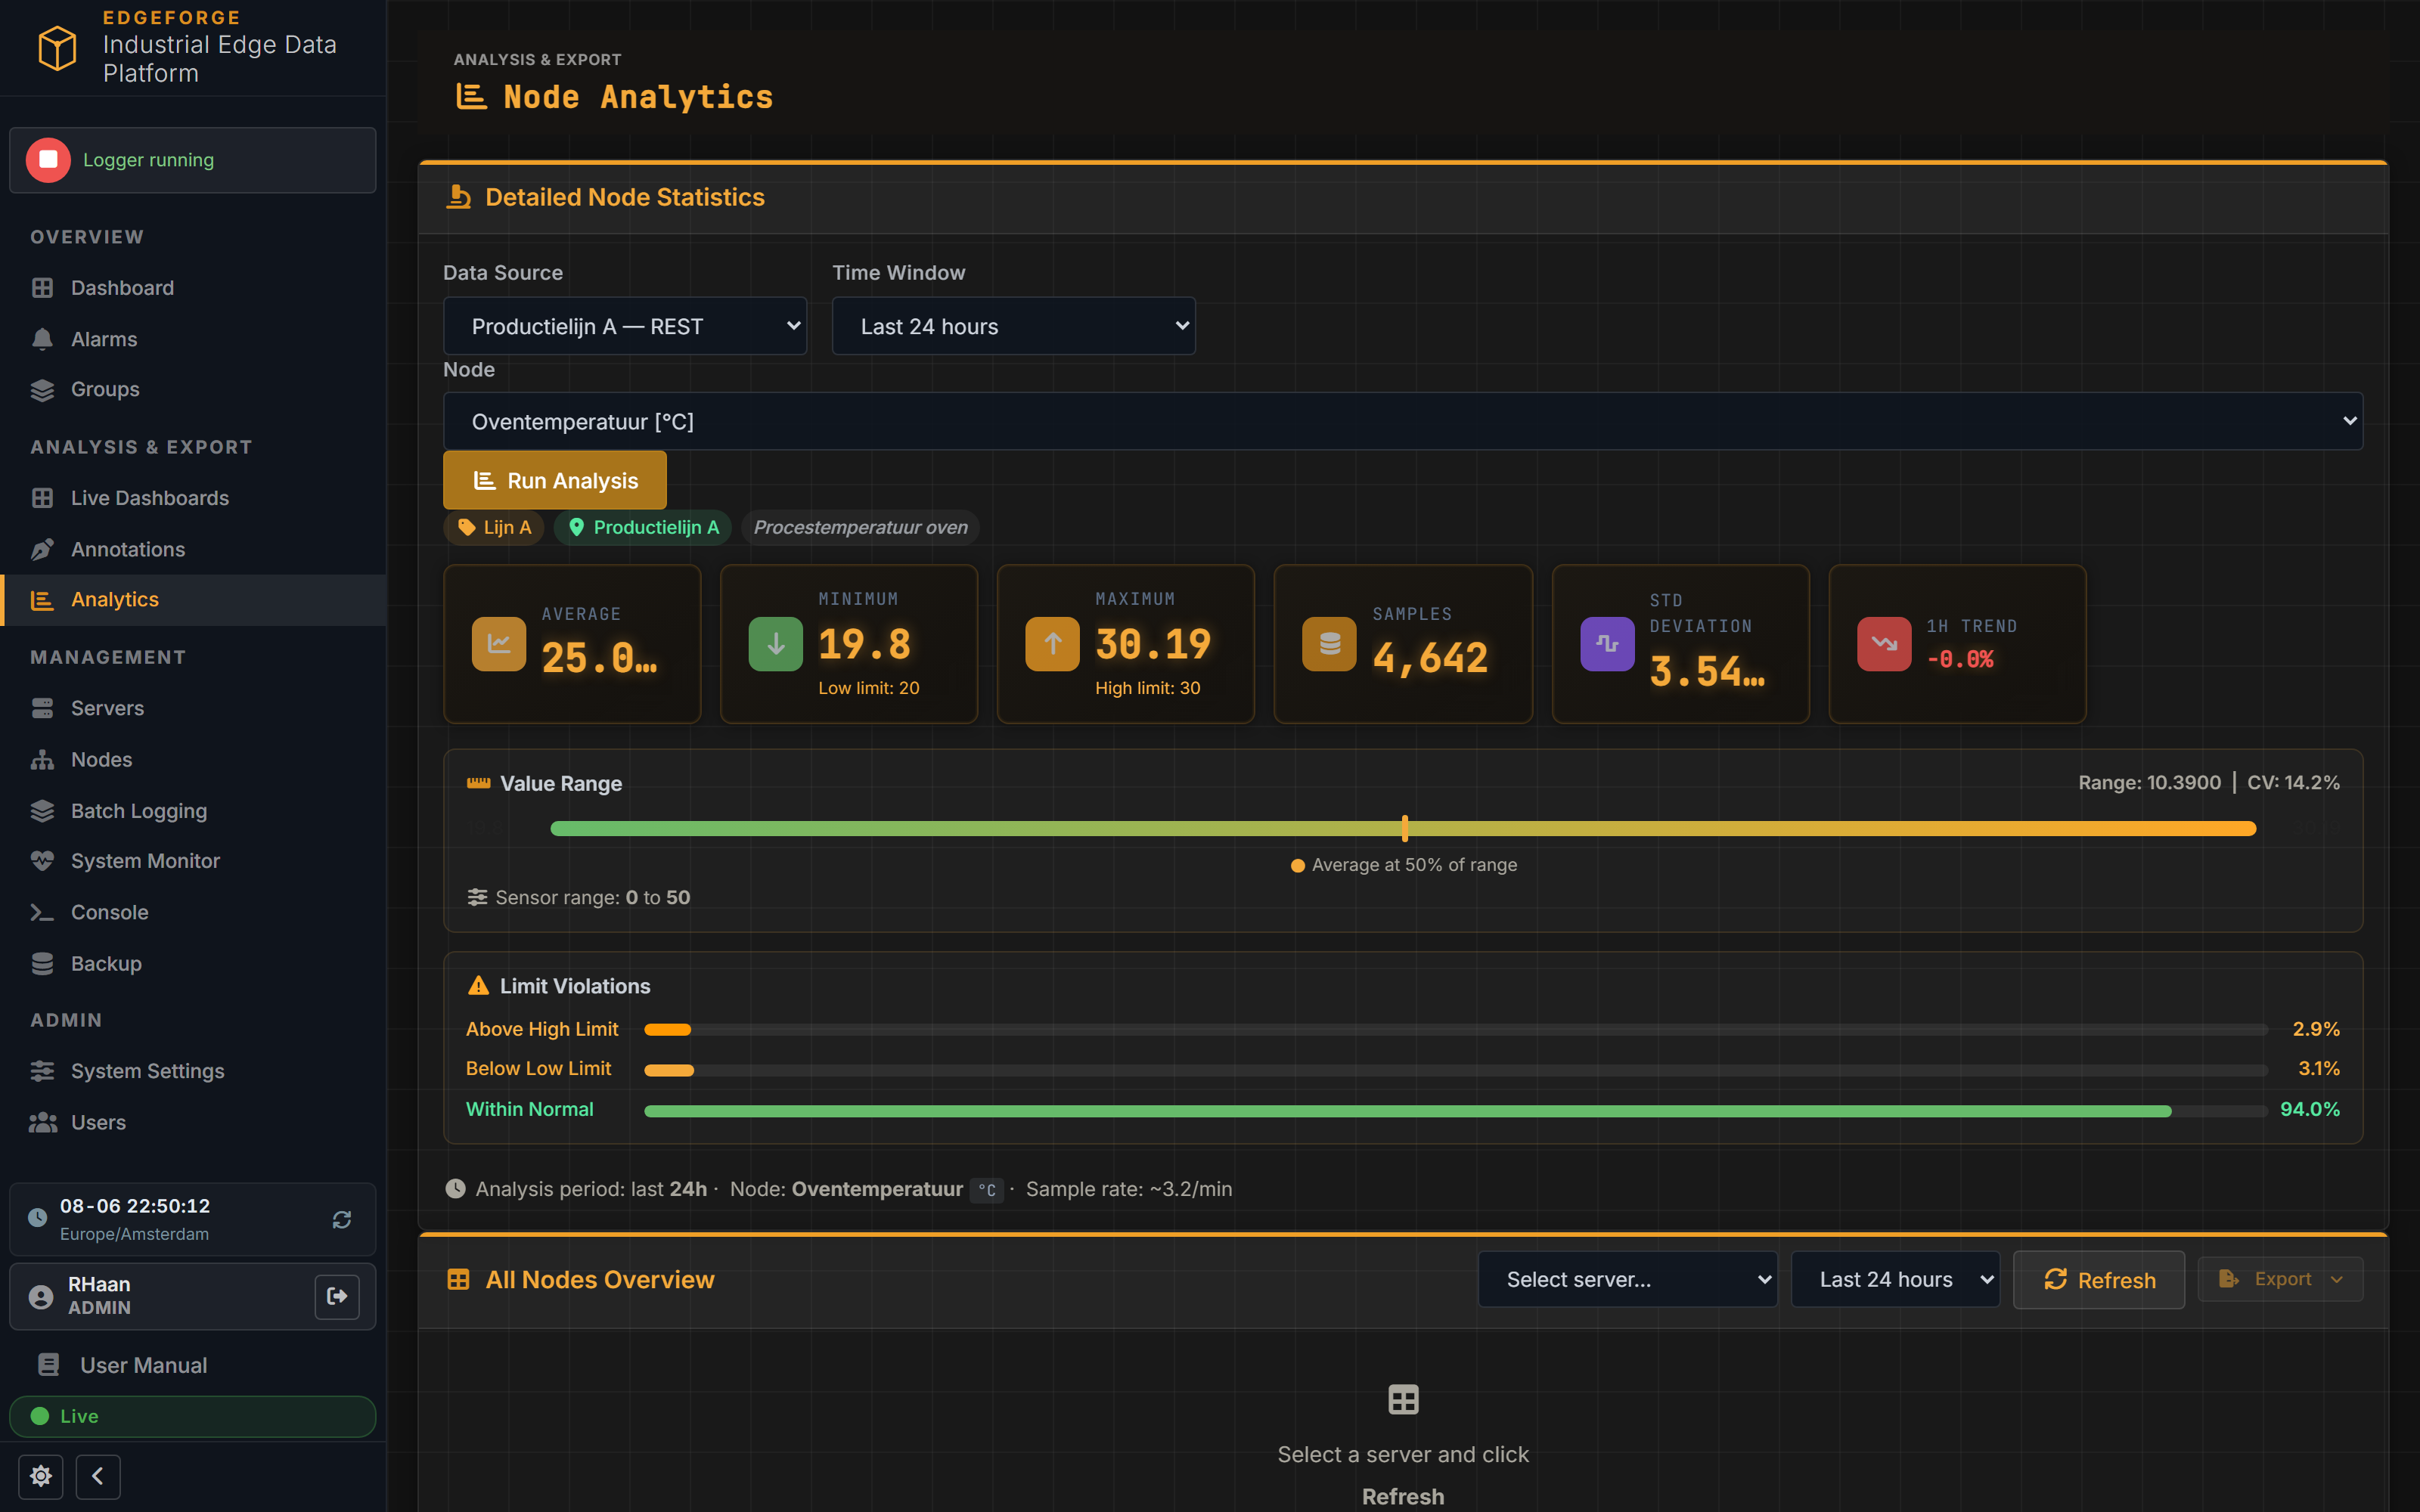This screenshot has width=2420, height=1512.
Task: Click the Analytics chart icon in sidebar
Action: 42,600
